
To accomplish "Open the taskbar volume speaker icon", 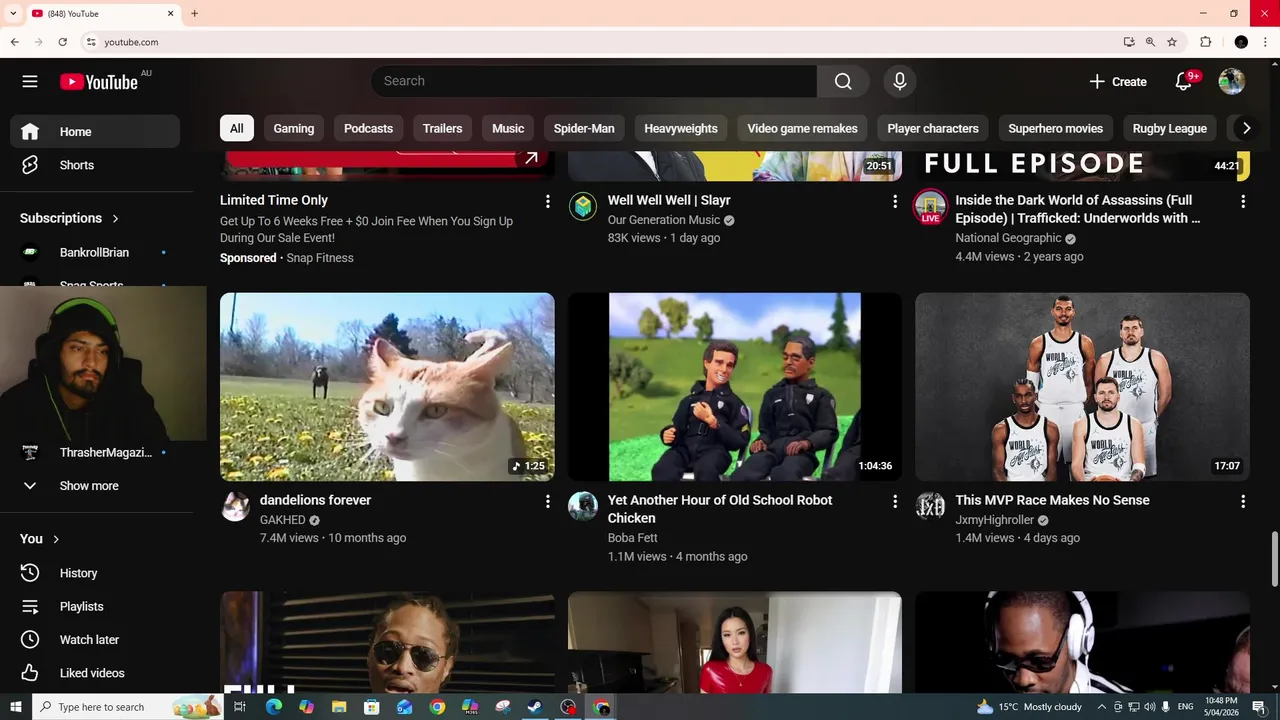I will pos(1149,707).
